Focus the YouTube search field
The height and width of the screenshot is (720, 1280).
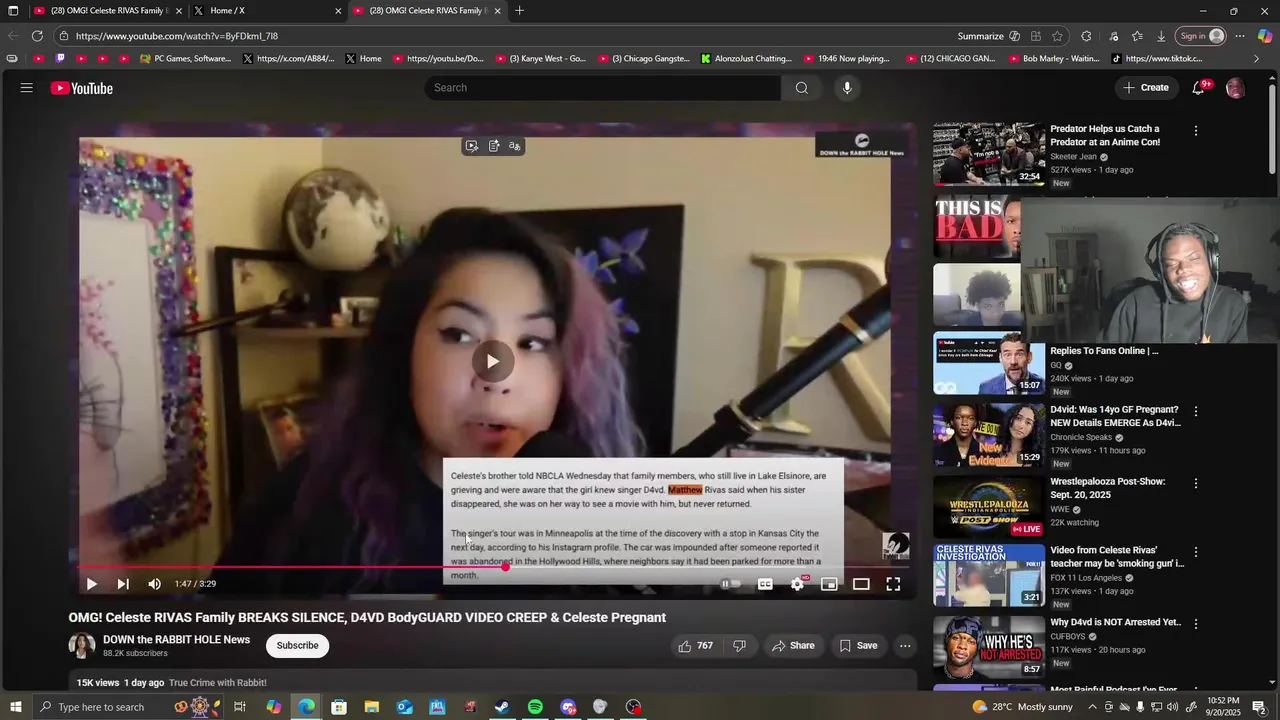click(x=603, y=88)
